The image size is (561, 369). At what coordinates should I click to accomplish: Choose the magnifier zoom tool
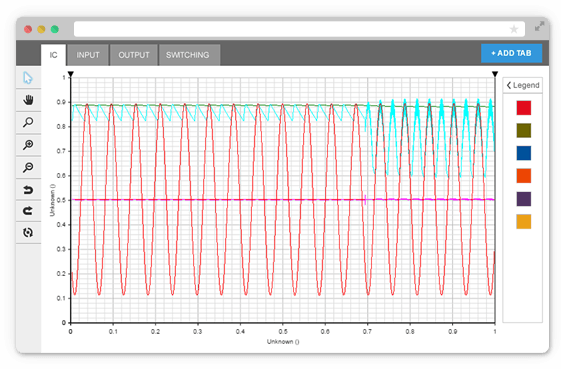coord(28,122)
